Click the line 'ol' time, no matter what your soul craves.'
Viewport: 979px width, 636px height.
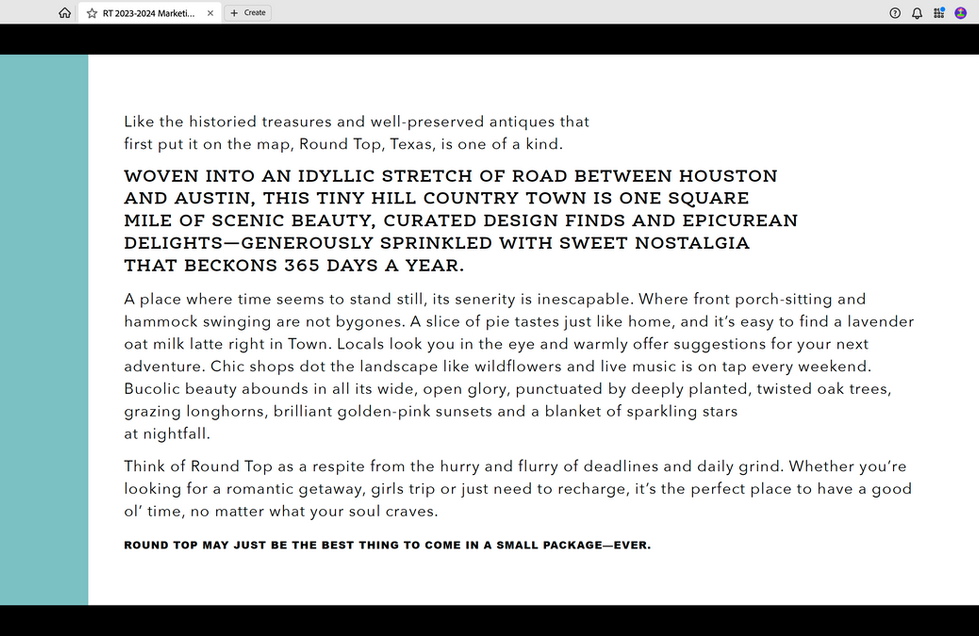(281, 511)
